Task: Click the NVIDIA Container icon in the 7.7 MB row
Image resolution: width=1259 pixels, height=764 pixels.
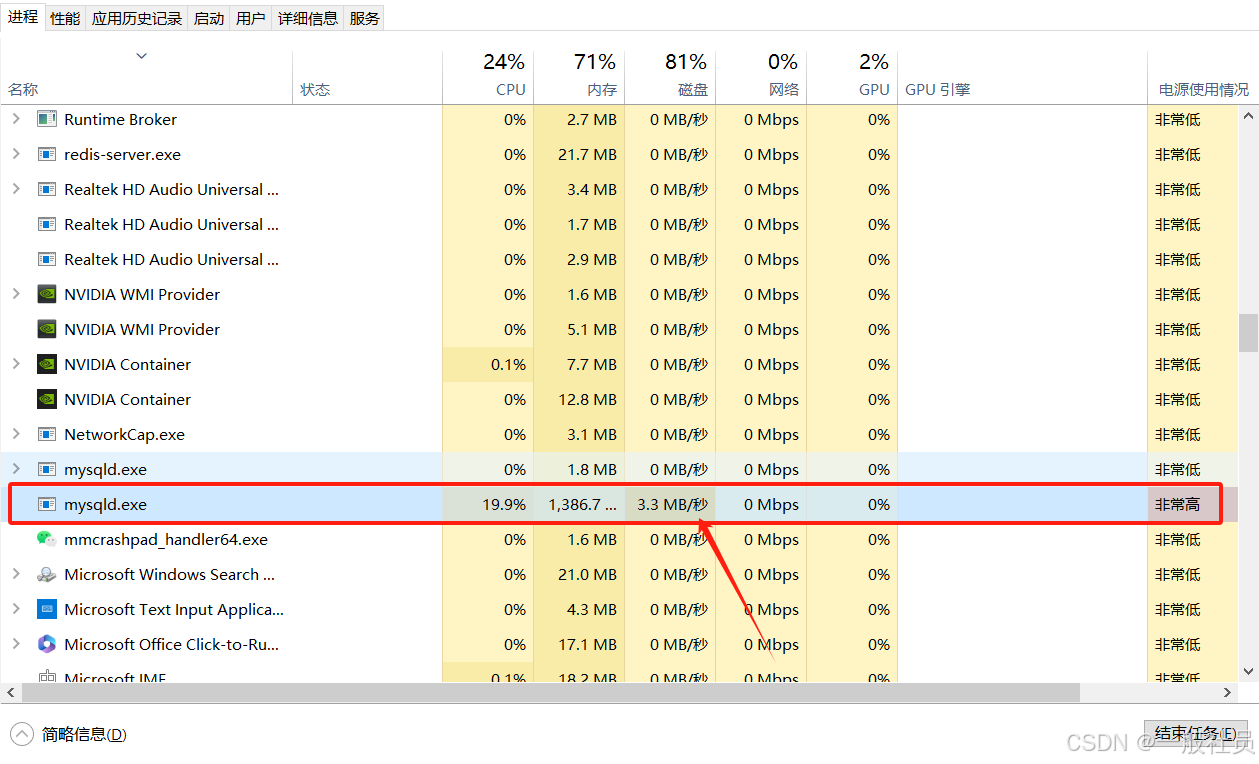Action: point(47,364)
